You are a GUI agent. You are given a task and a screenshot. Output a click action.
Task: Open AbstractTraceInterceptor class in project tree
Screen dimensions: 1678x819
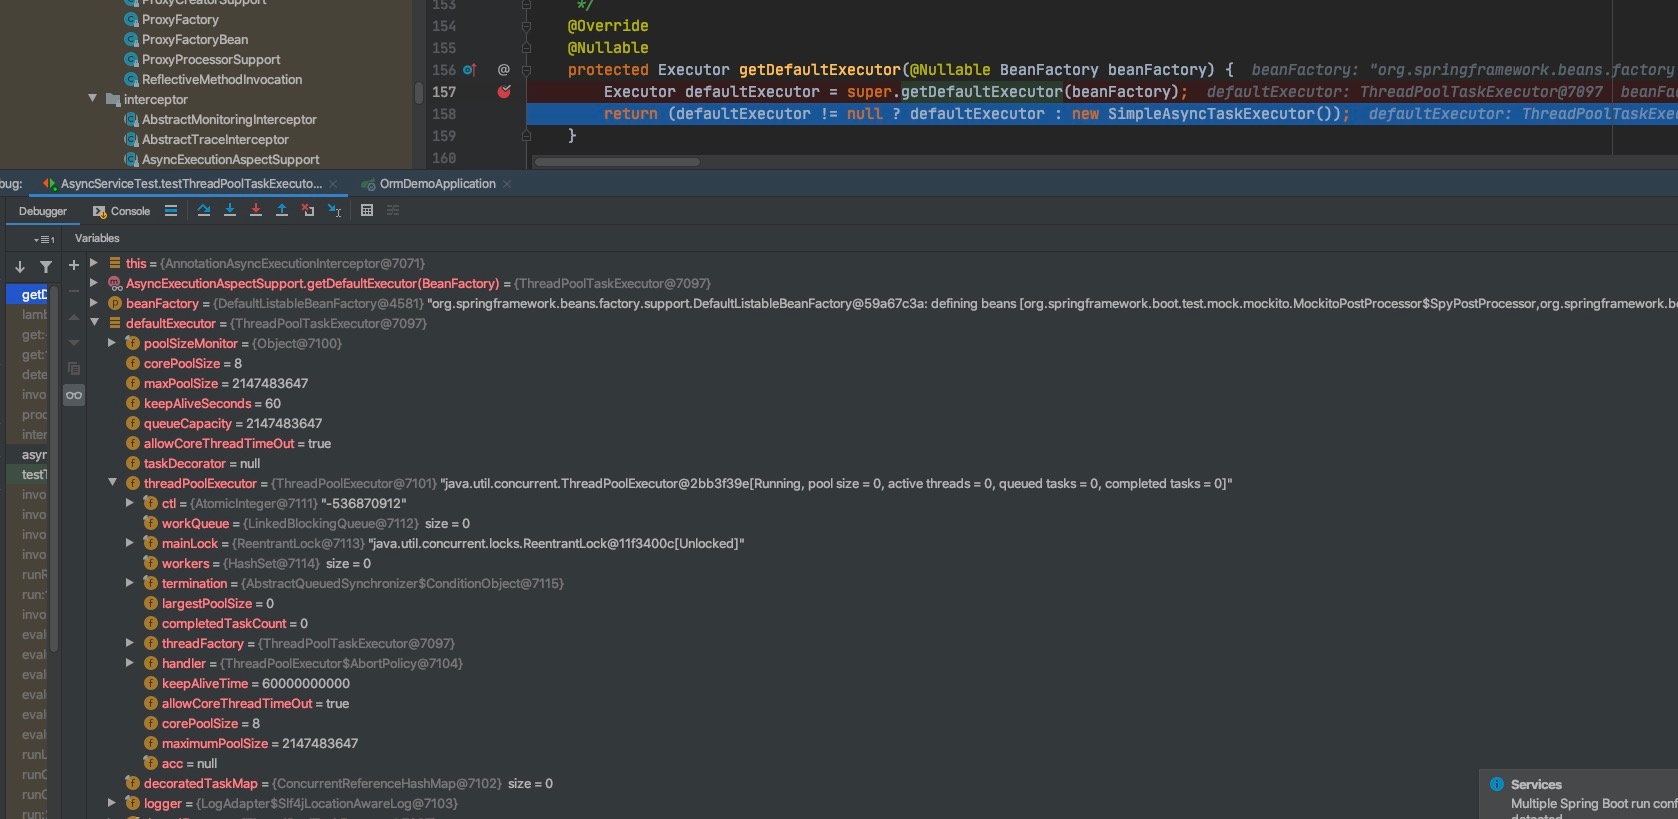(x=215, y=139)
